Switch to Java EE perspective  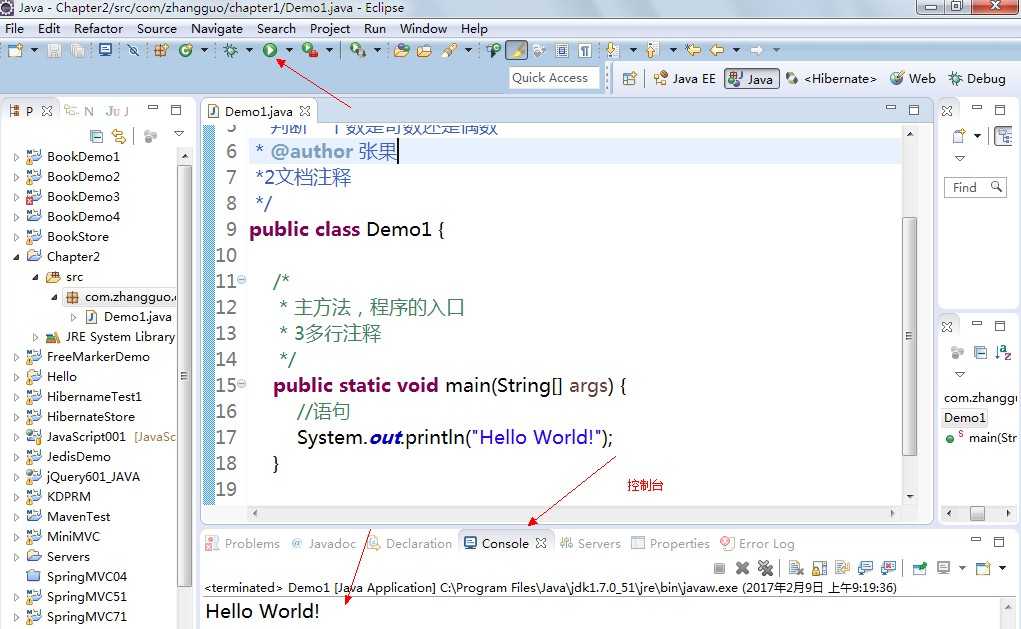(684, 79)
